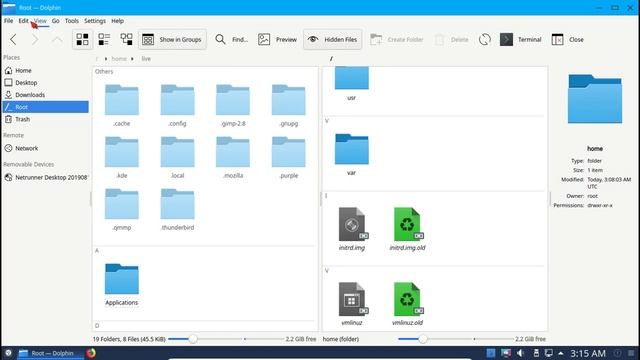Viewport: 640px width, 360px height.
Task: Select the Applications folder
Action: [122, 284]
